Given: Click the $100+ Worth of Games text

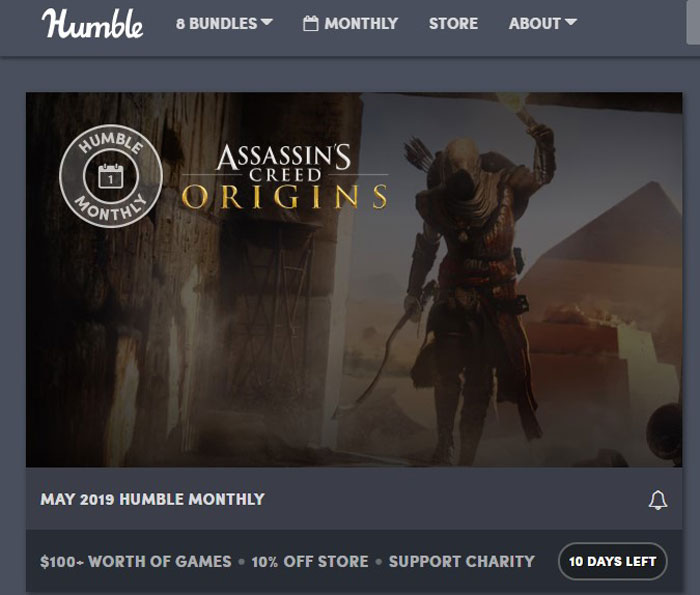Looking at the screenshot, I should point(136,562).
